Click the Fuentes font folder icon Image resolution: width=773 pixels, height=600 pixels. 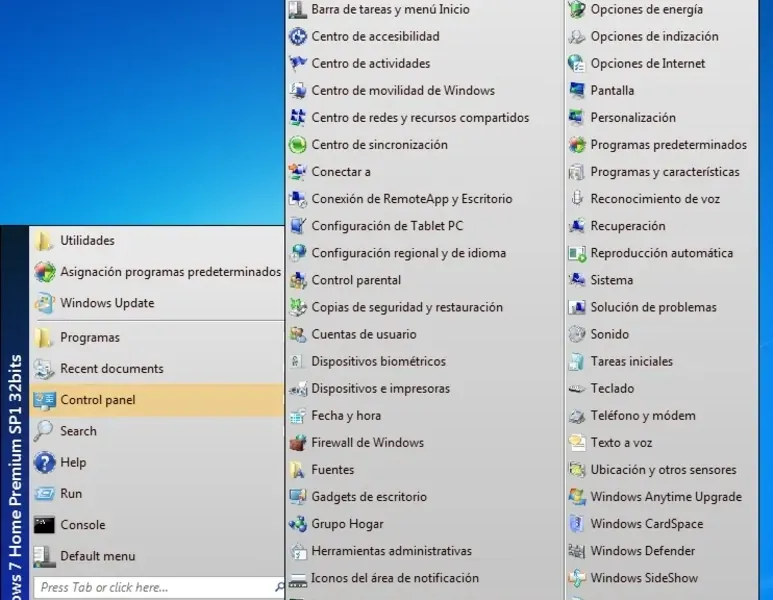298,470
